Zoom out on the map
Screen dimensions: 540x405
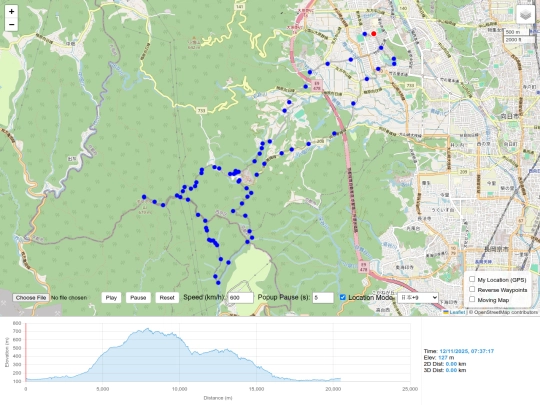click(x=11, y=25)
